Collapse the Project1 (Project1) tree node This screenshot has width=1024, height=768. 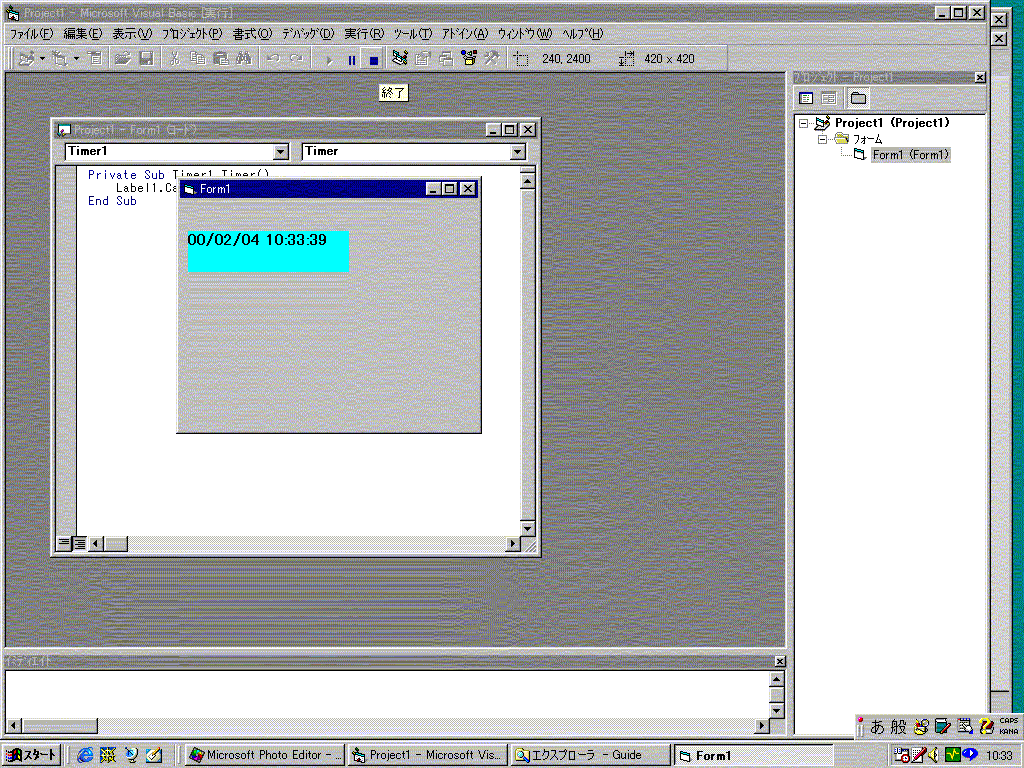click(803, 123)
